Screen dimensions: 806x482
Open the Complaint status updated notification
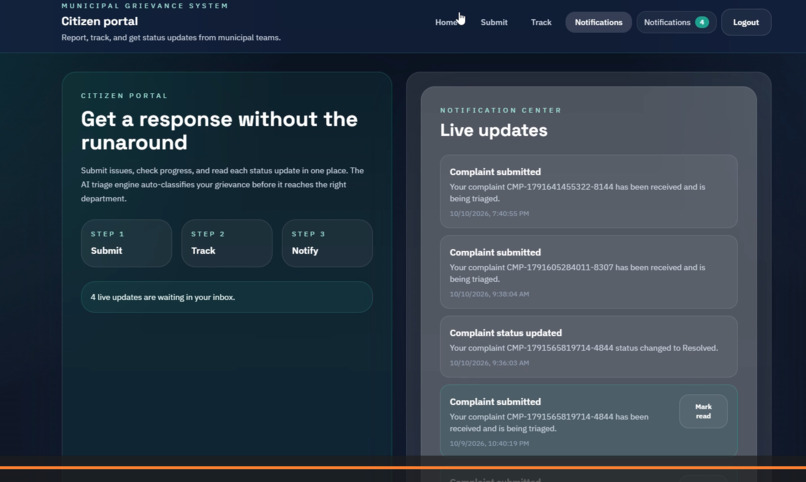click(x=589, y=346)
